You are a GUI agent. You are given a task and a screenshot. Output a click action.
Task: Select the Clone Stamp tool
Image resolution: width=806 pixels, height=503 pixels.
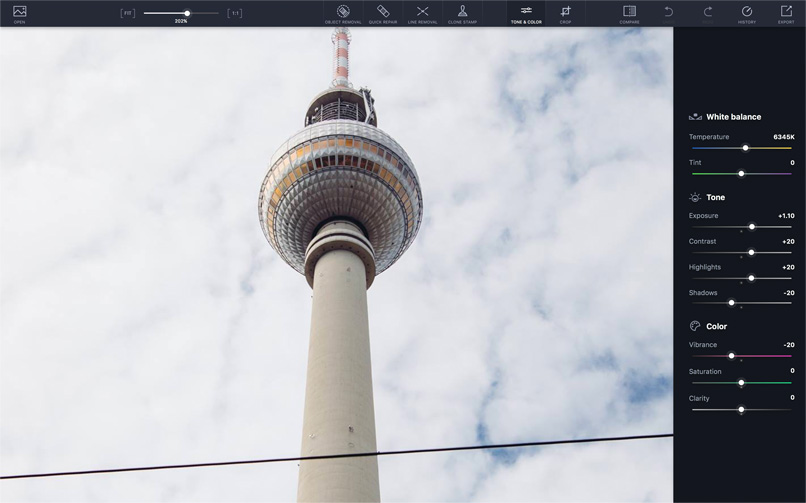pyautogui.click(x=462, y=14)
